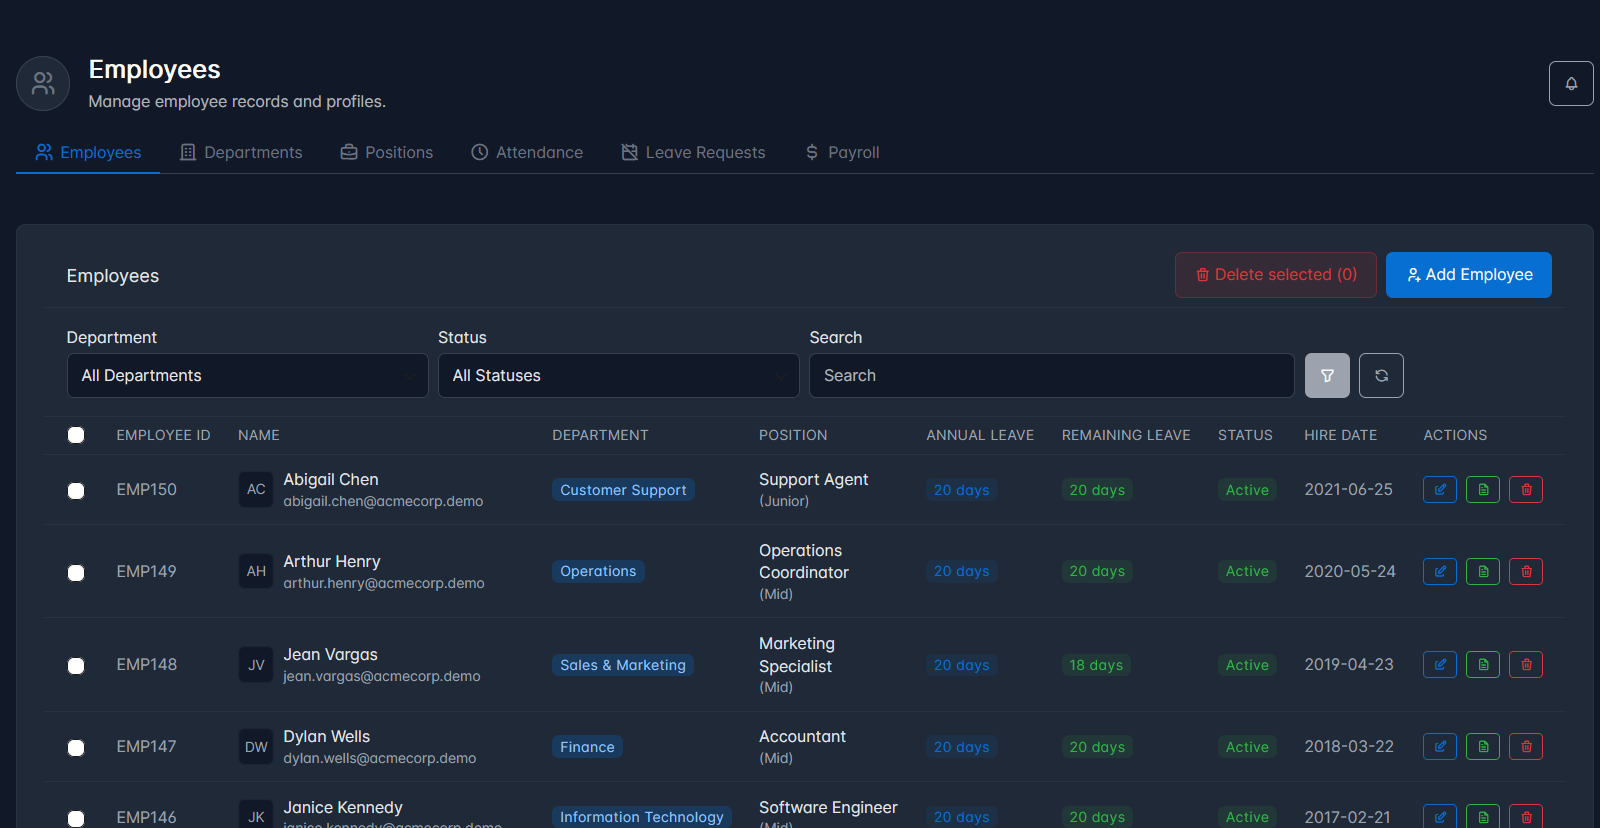Click the EMP147 employee ID

pos(146,747)
